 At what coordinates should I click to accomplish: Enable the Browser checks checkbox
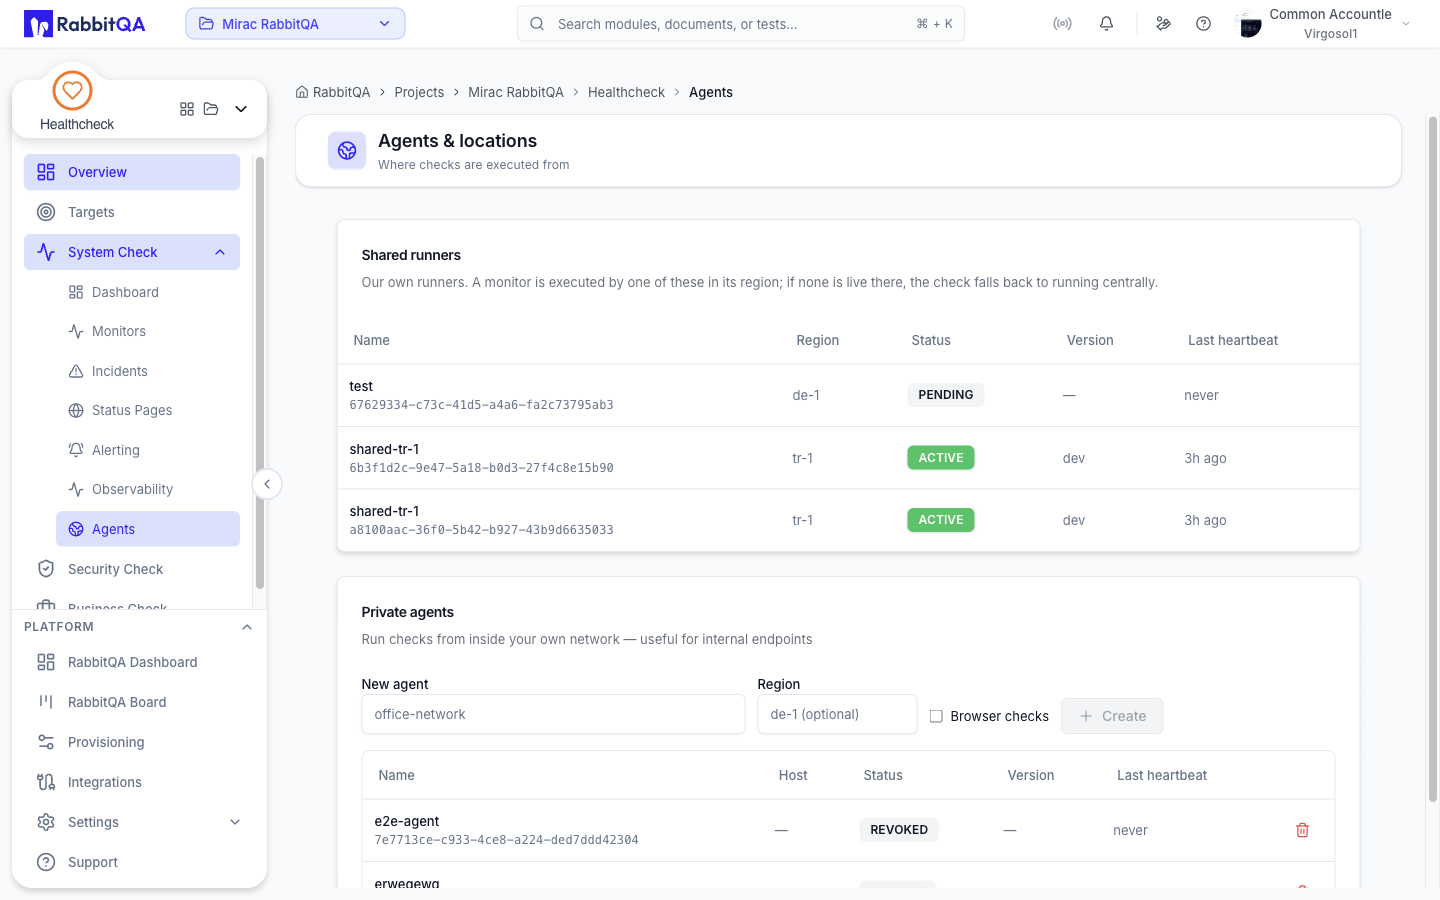tap(936, 716)
